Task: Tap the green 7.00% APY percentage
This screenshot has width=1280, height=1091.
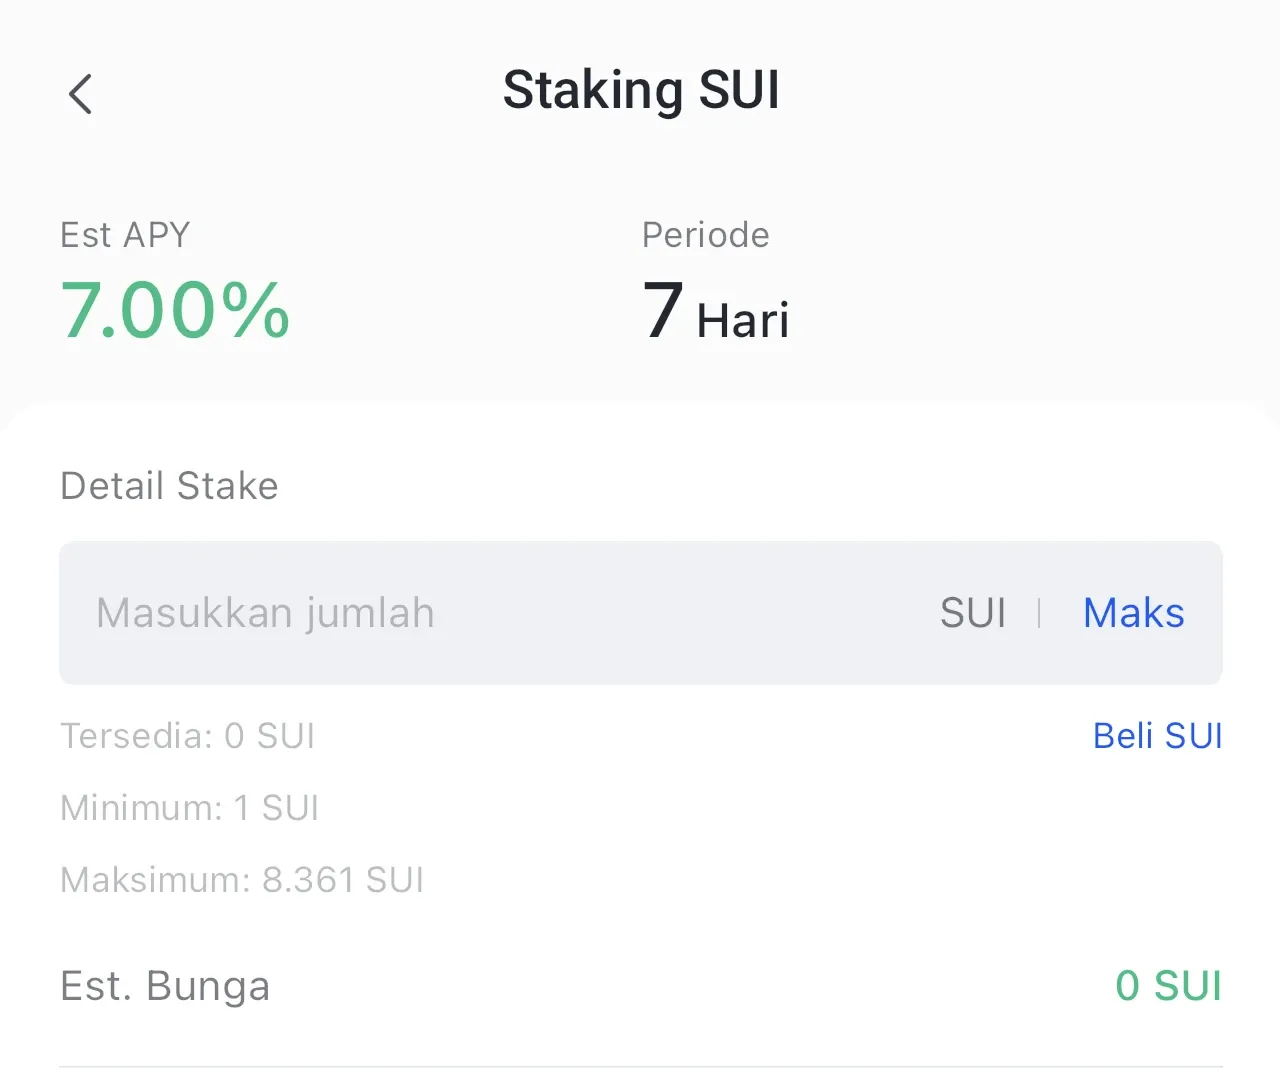Action: click(x=175, y=310)
